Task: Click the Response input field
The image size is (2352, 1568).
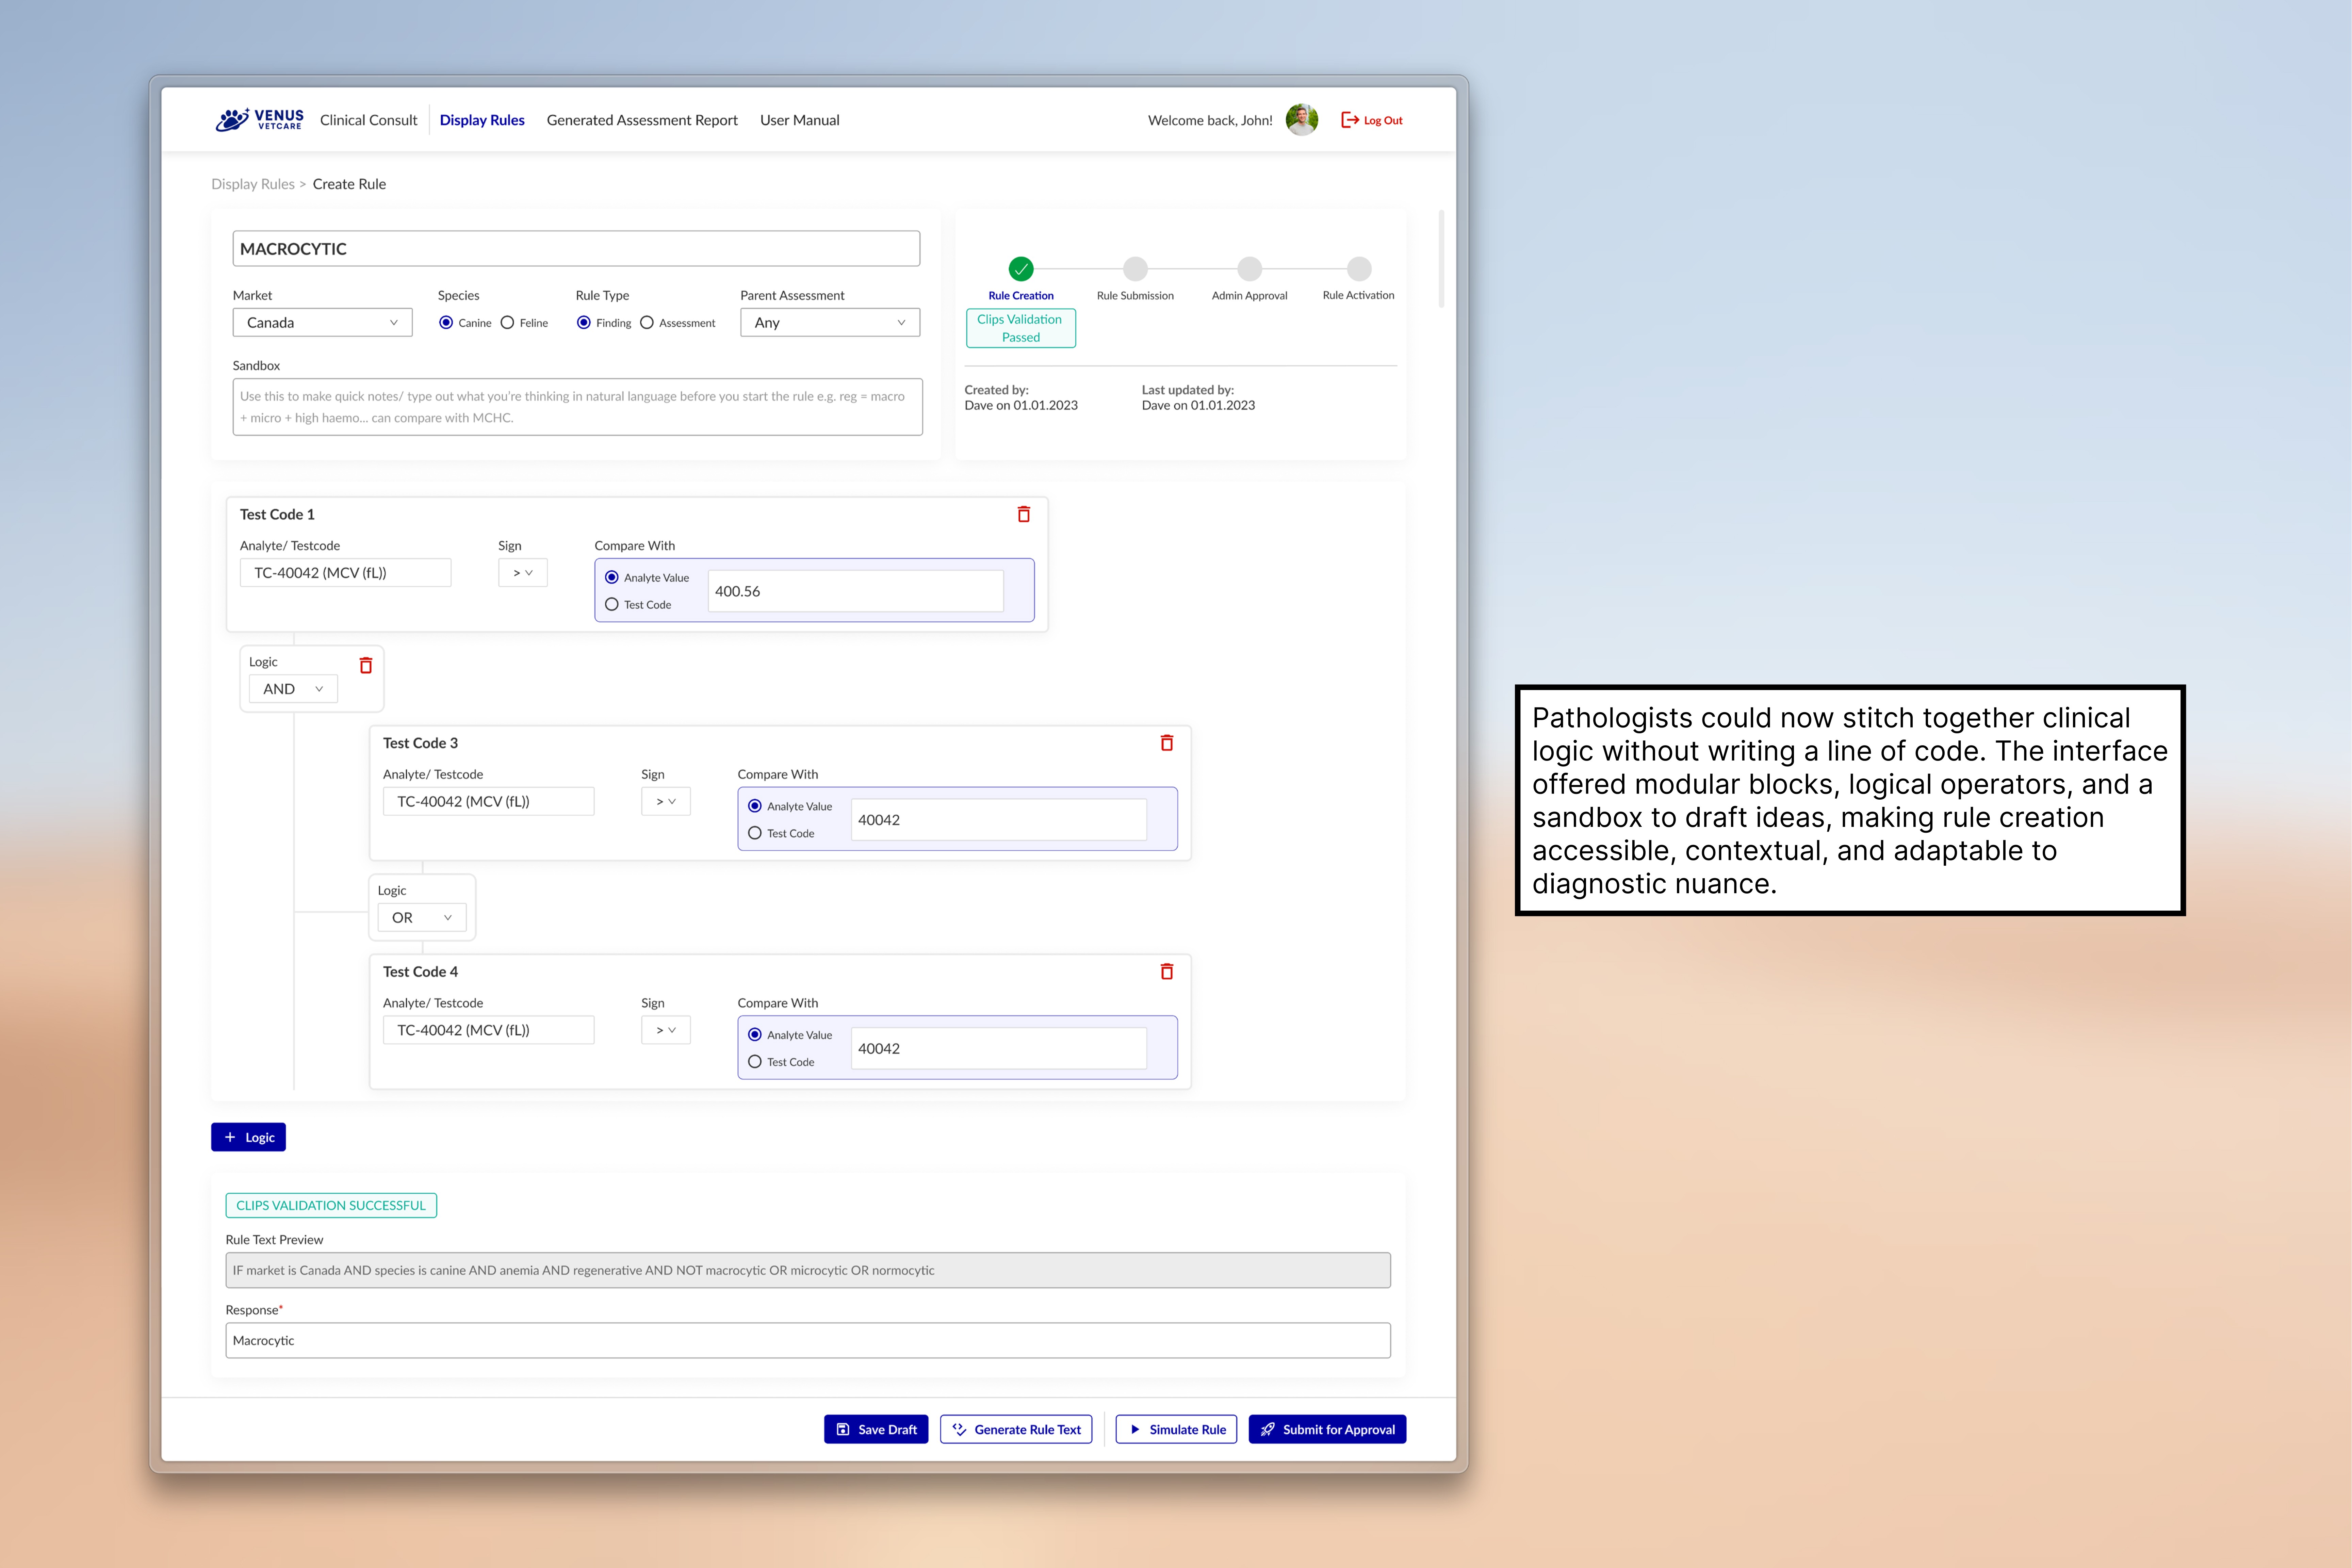Action: [808, 1341]
